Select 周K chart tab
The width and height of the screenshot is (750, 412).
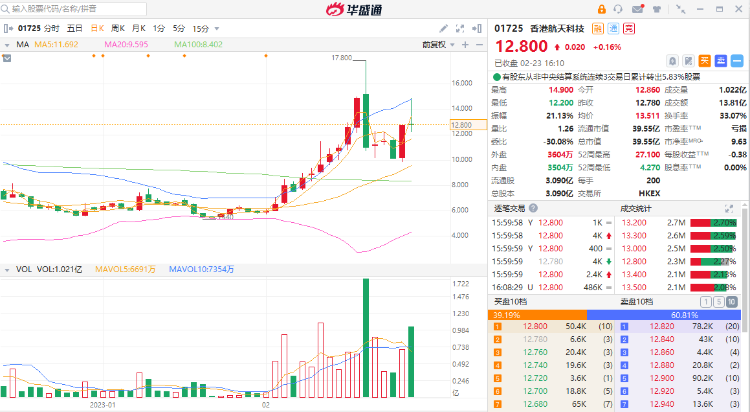pyautogui.click(x=118, y=29)
